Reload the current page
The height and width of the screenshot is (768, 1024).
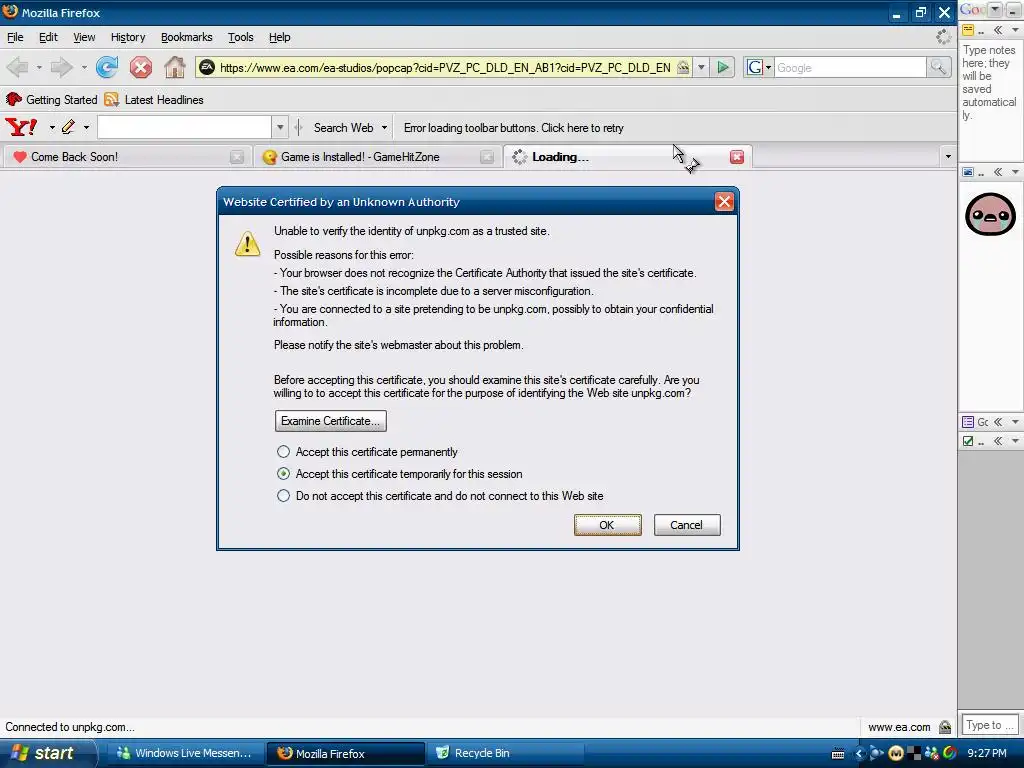pyautogui.click(x=106, y=67)
